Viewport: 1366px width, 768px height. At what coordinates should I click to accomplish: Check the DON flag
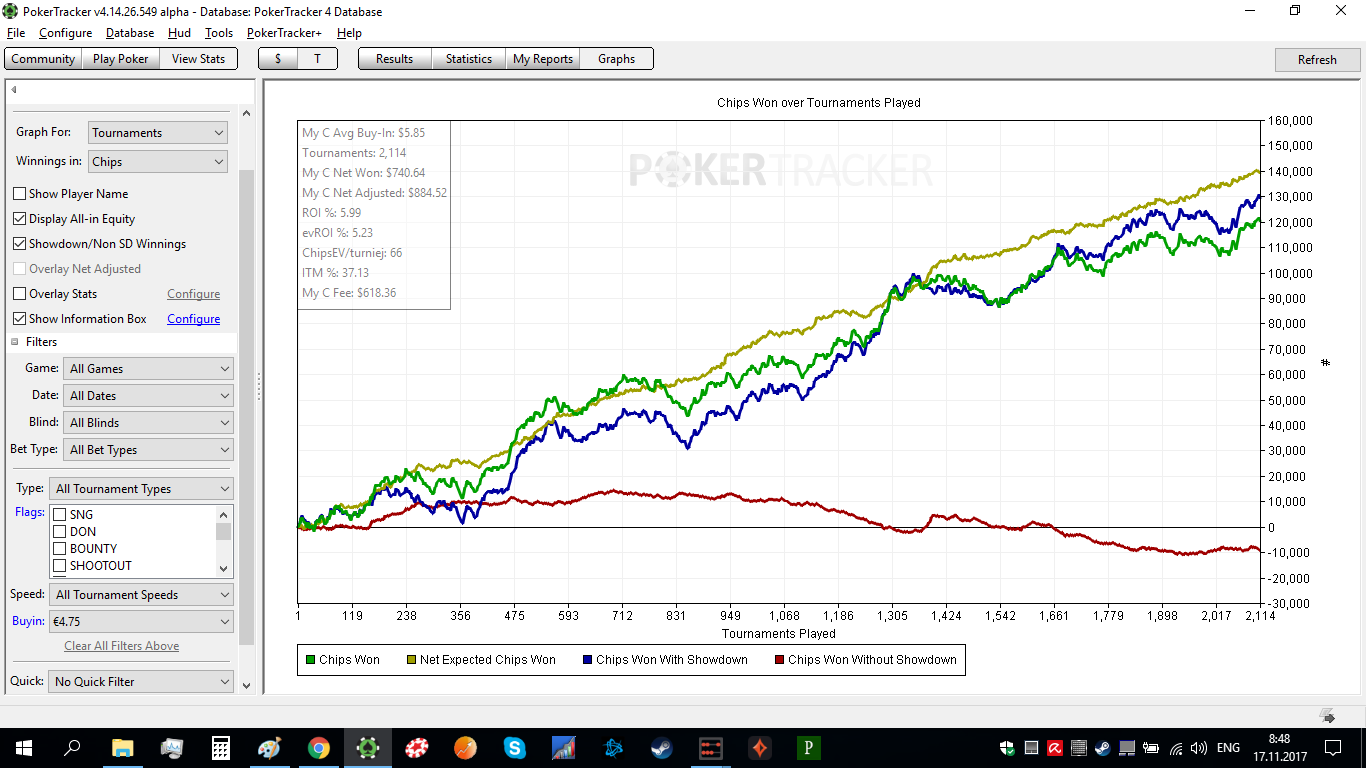point(59,532)
